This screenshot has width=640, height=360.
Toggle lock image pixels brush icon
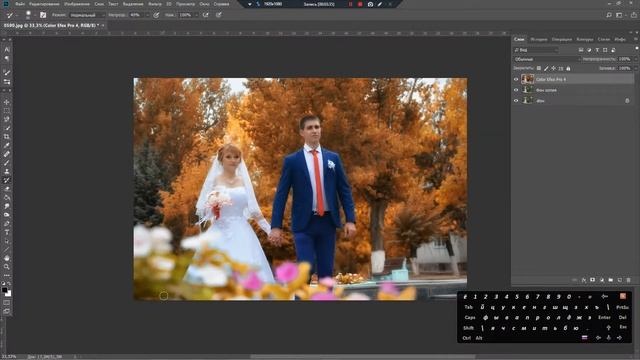pyautogui.click(x=546, y=68)
